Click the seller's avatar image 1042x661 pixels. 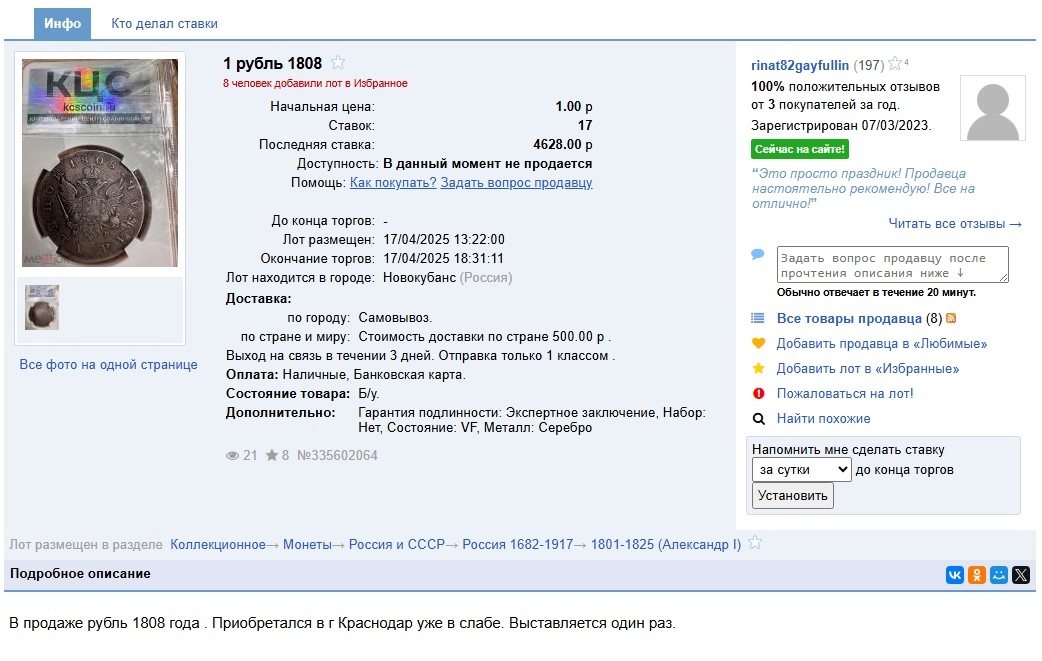tap(992, 108)
